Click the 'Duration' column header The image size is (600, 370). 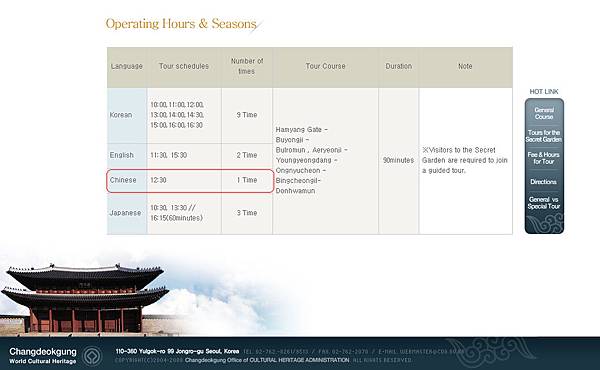coord(398,66)
